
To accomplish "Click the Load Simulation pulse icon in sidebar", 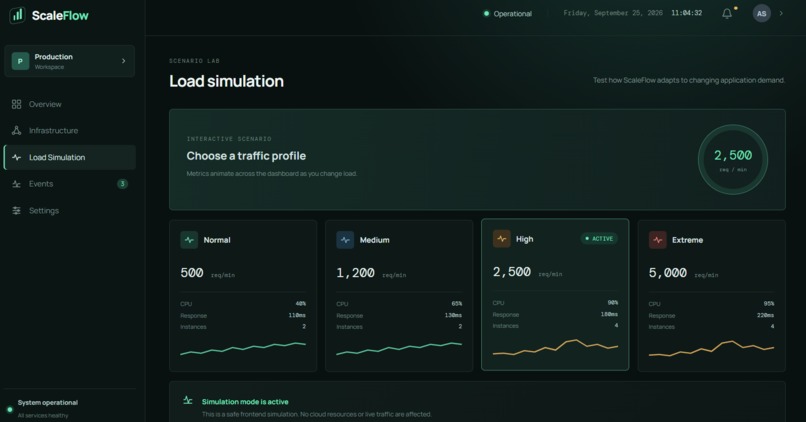I will click(16, 157).
